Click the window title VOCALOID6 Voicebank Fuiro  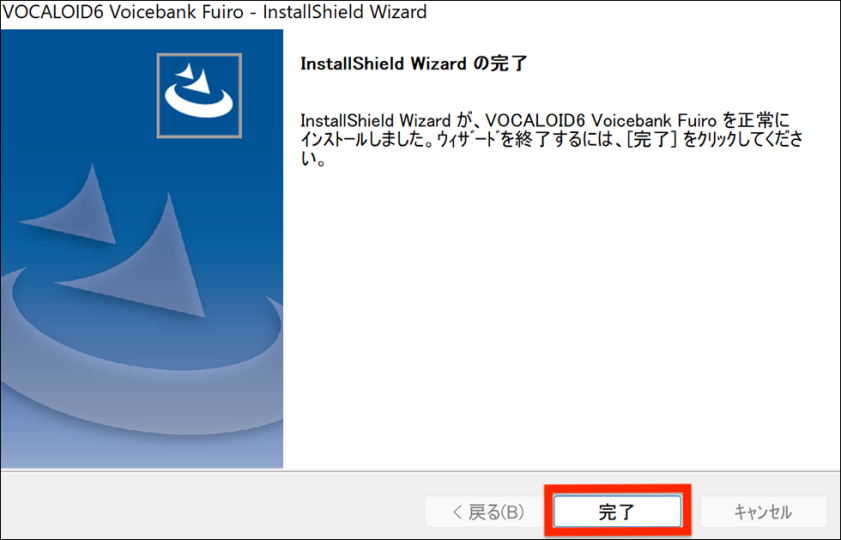pyautogui.click(x=123, y=12)
